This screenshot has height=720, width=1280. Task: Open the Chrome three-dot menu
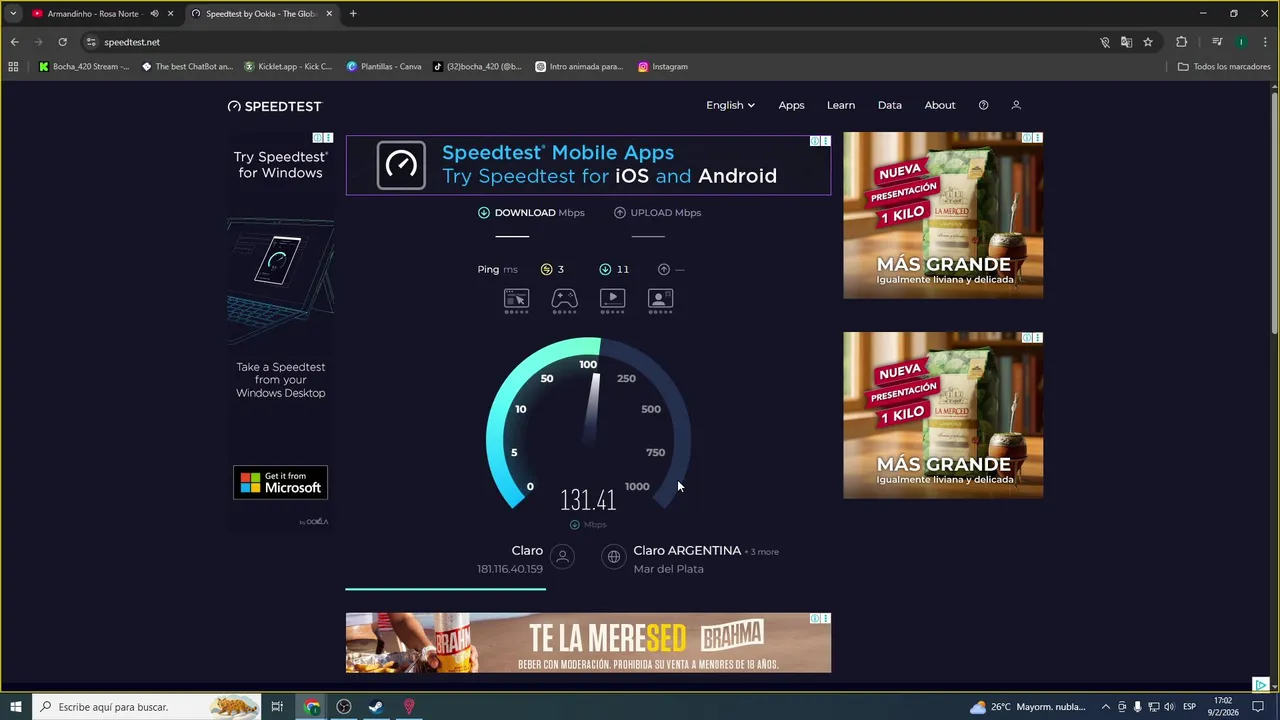(1265, 42)
